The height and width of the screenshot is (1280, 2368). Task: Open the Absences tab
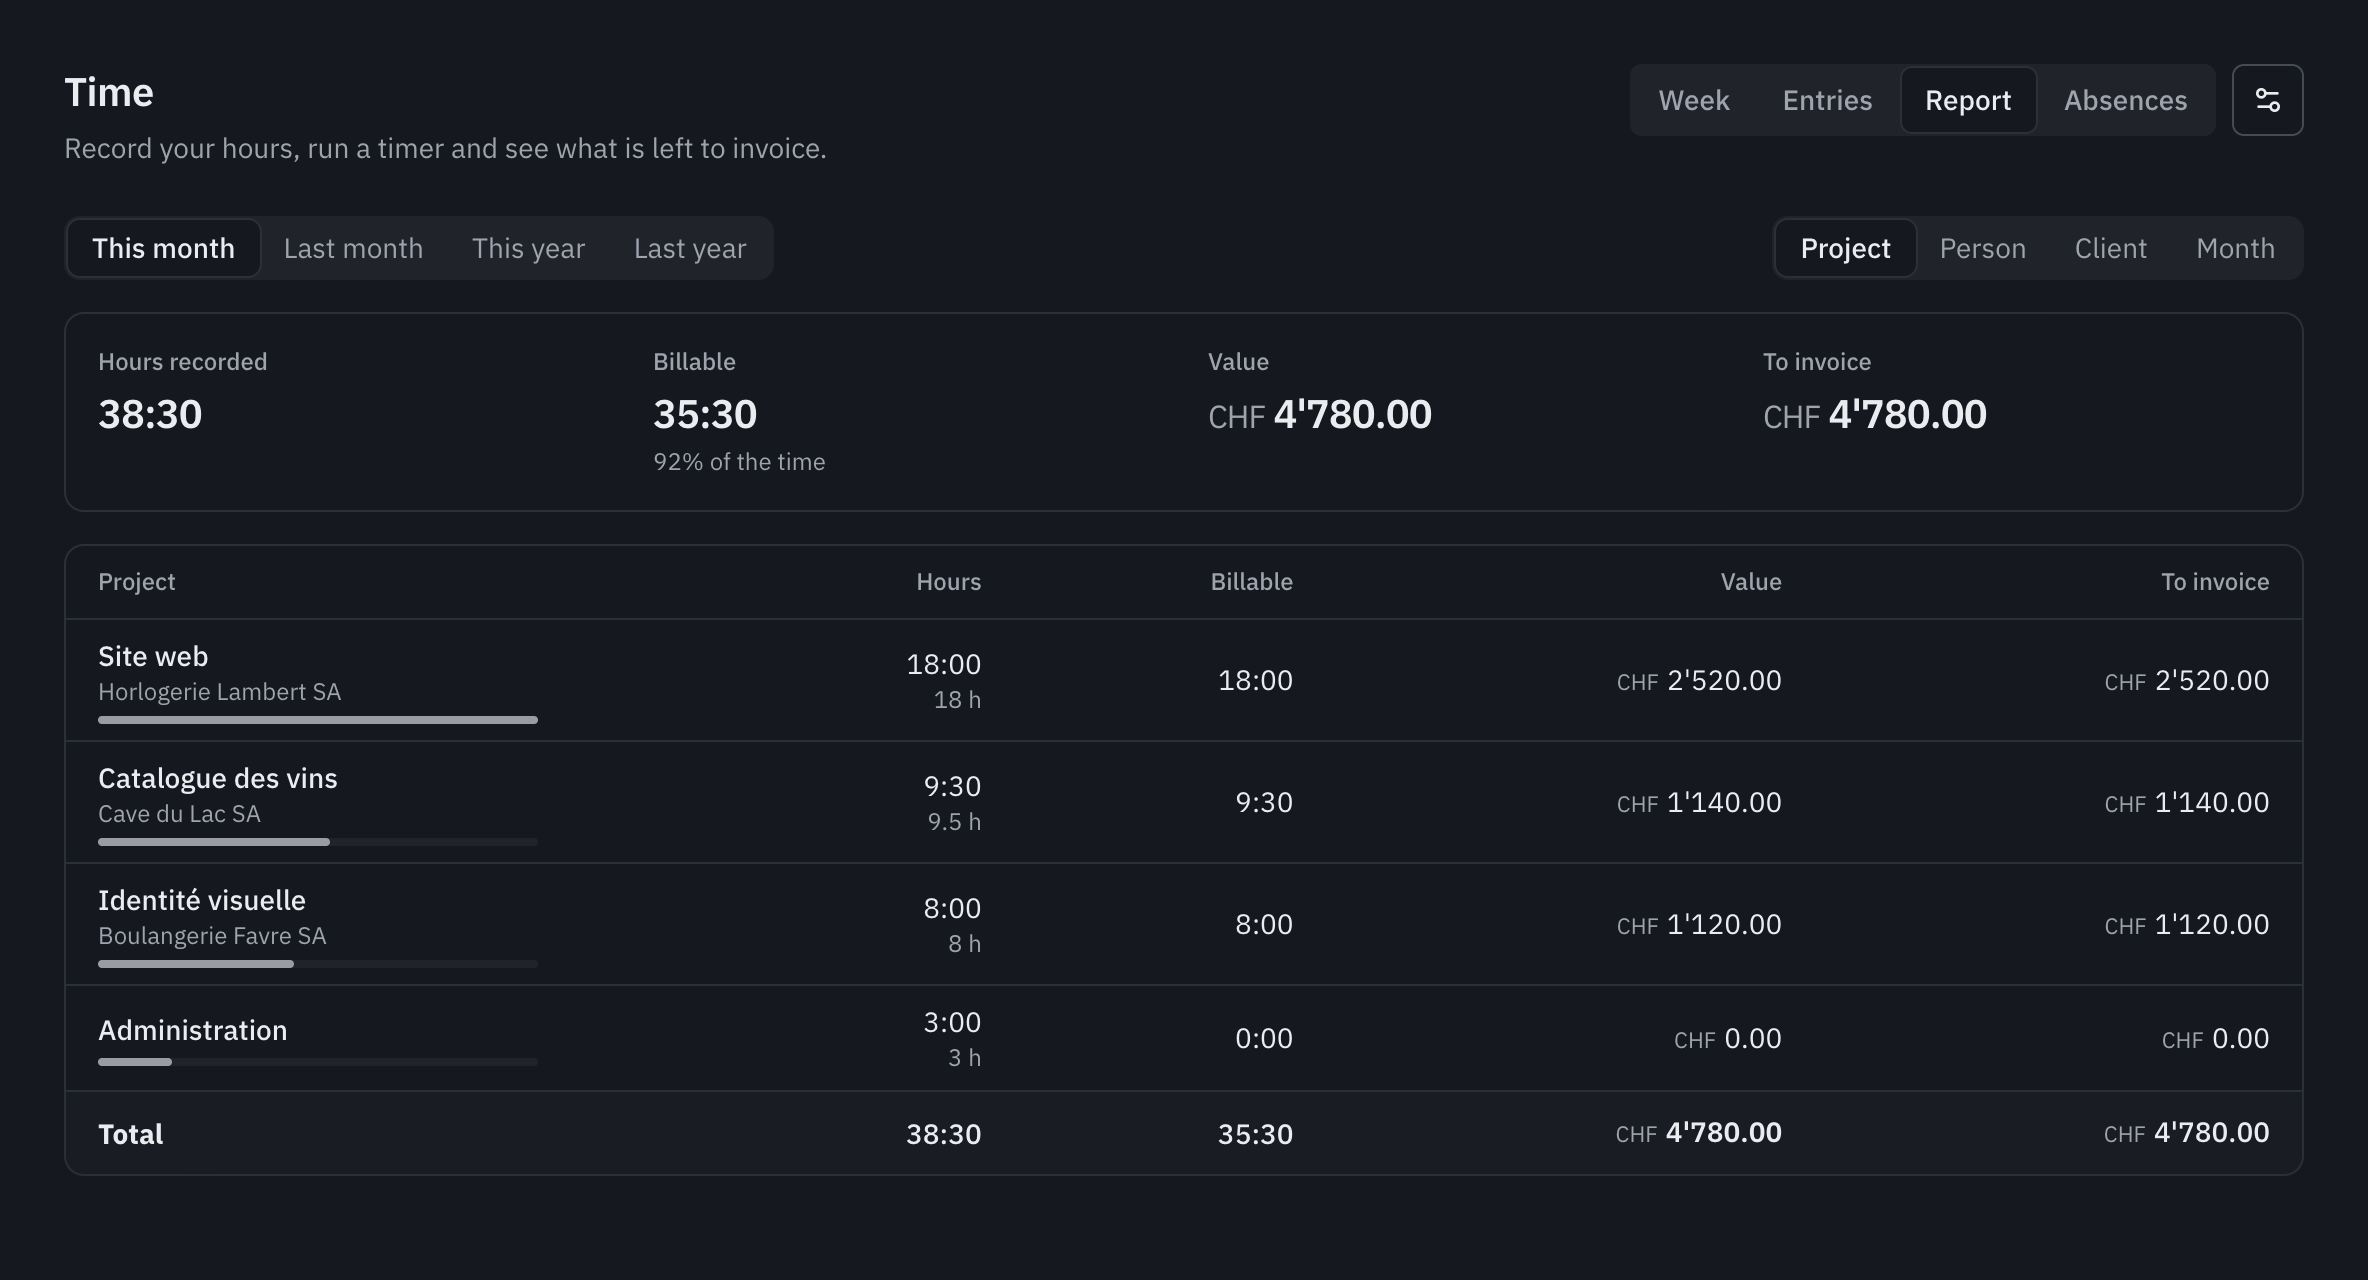[x=2125, y=100]
